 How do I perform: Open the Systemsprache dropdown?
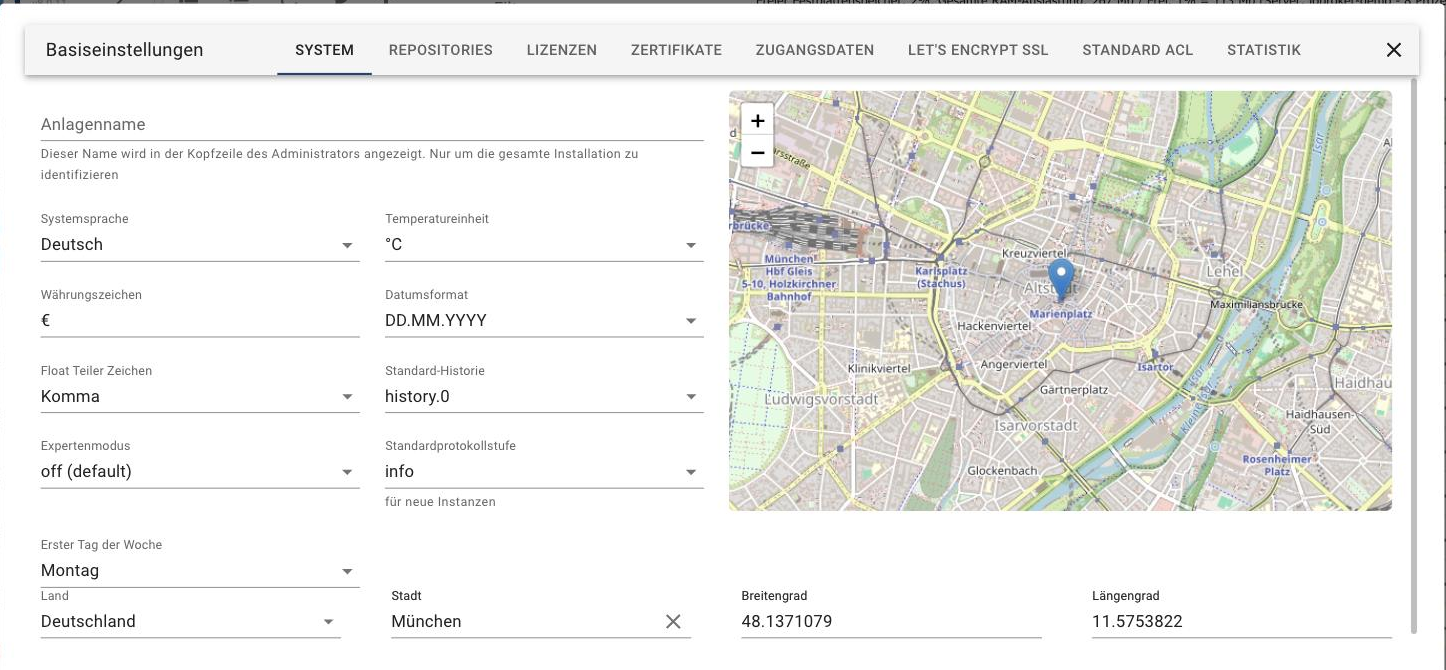tap(200, 245)
